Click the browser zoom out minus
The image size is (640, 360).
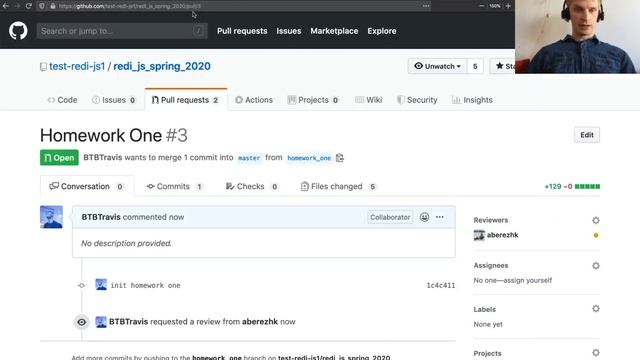(x=482, y=6)
